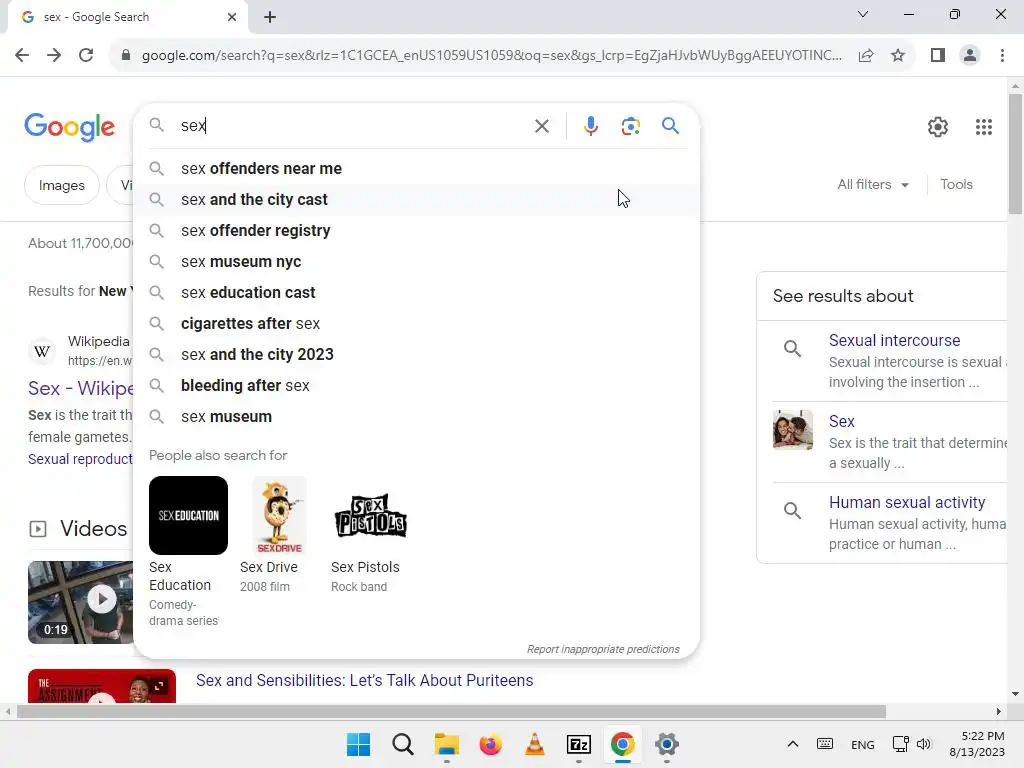Close the Google Search tab
Viewport: 1024px width, 768px height.
tap(232, 17)
